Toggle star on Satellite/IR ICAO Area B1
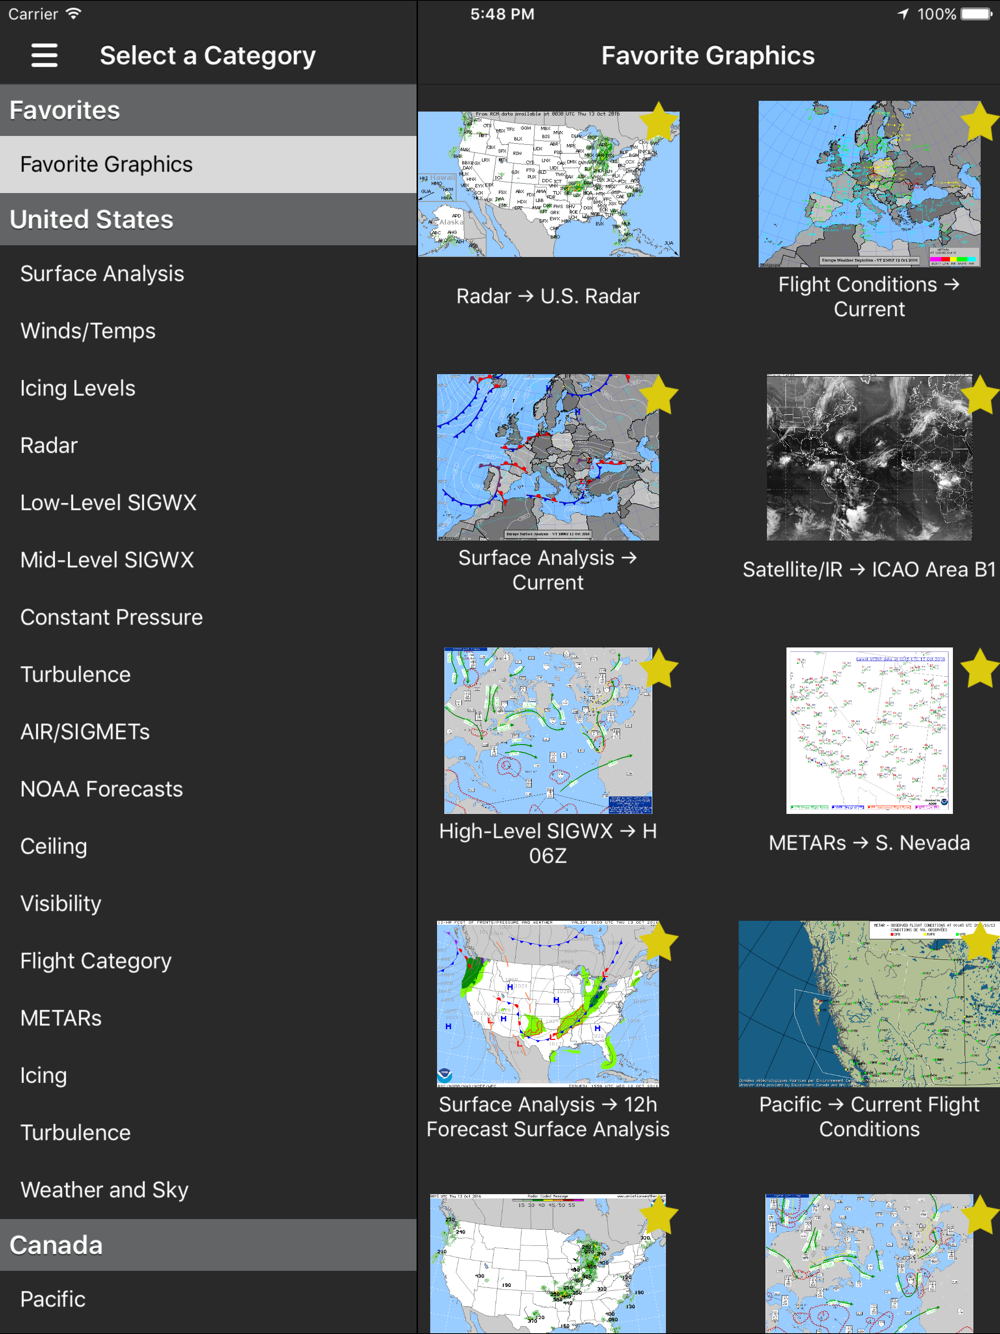Viewport: 1000px width, 1334px height. point(980,395)
